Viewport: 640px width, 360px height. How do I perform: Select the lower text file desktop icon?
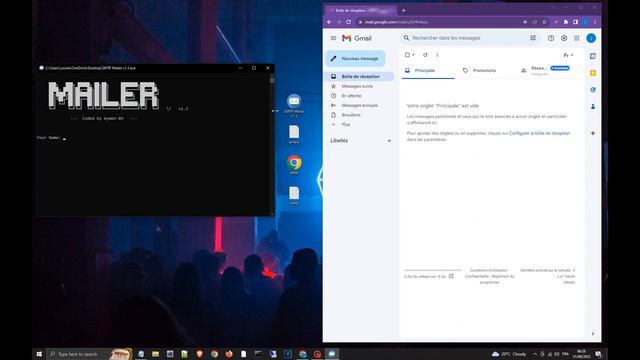coord(294,196)
